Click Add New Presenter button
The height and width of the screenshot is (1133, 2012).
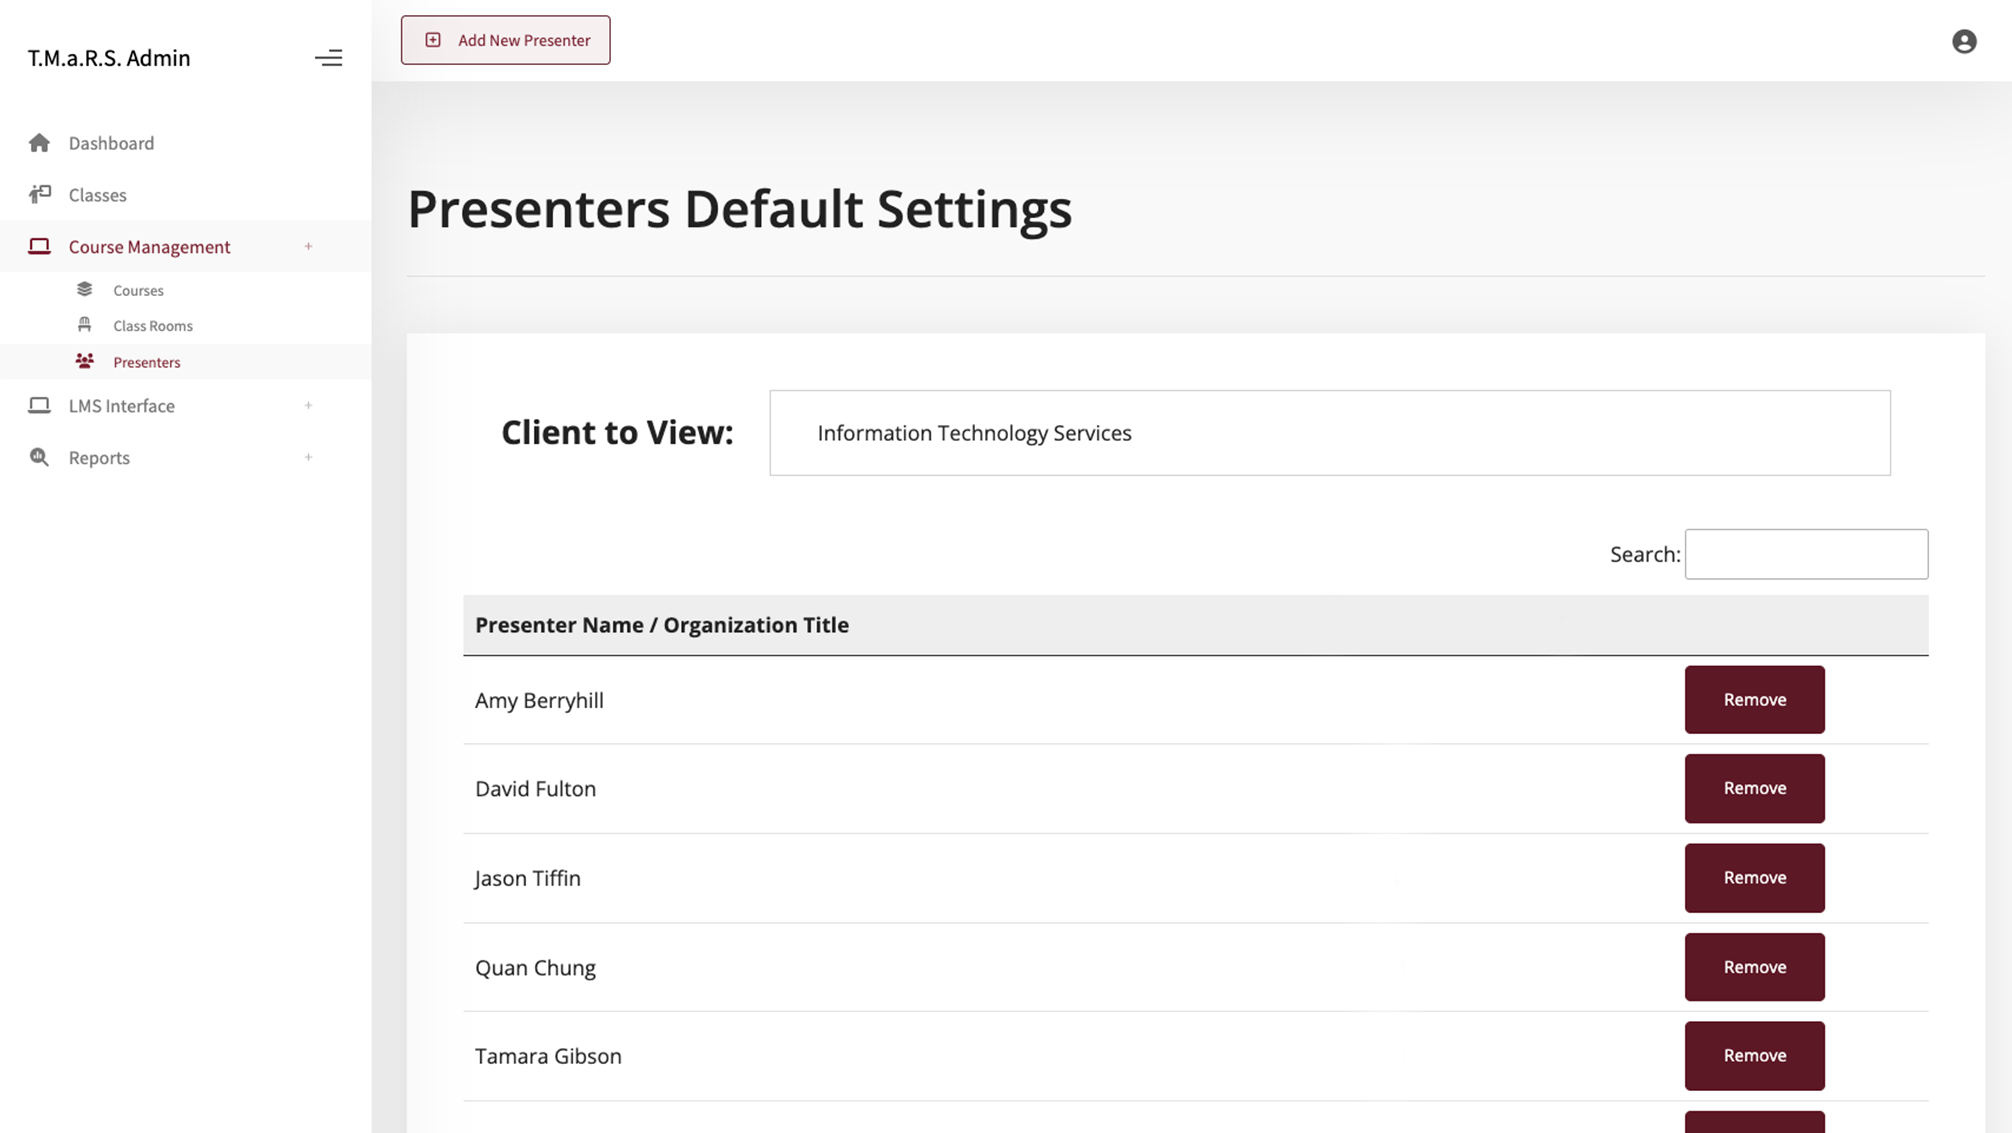pyautogui.click(x=505, y=40)
